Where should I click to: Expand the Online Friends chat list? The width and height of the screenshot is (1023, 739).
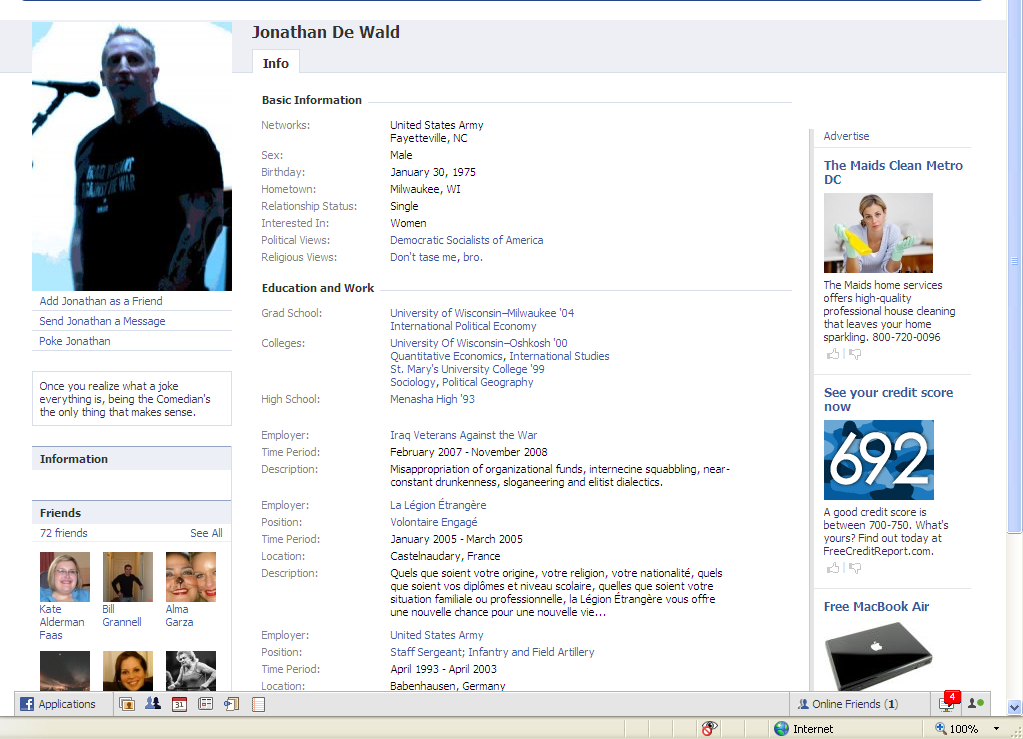coord(848,704)
